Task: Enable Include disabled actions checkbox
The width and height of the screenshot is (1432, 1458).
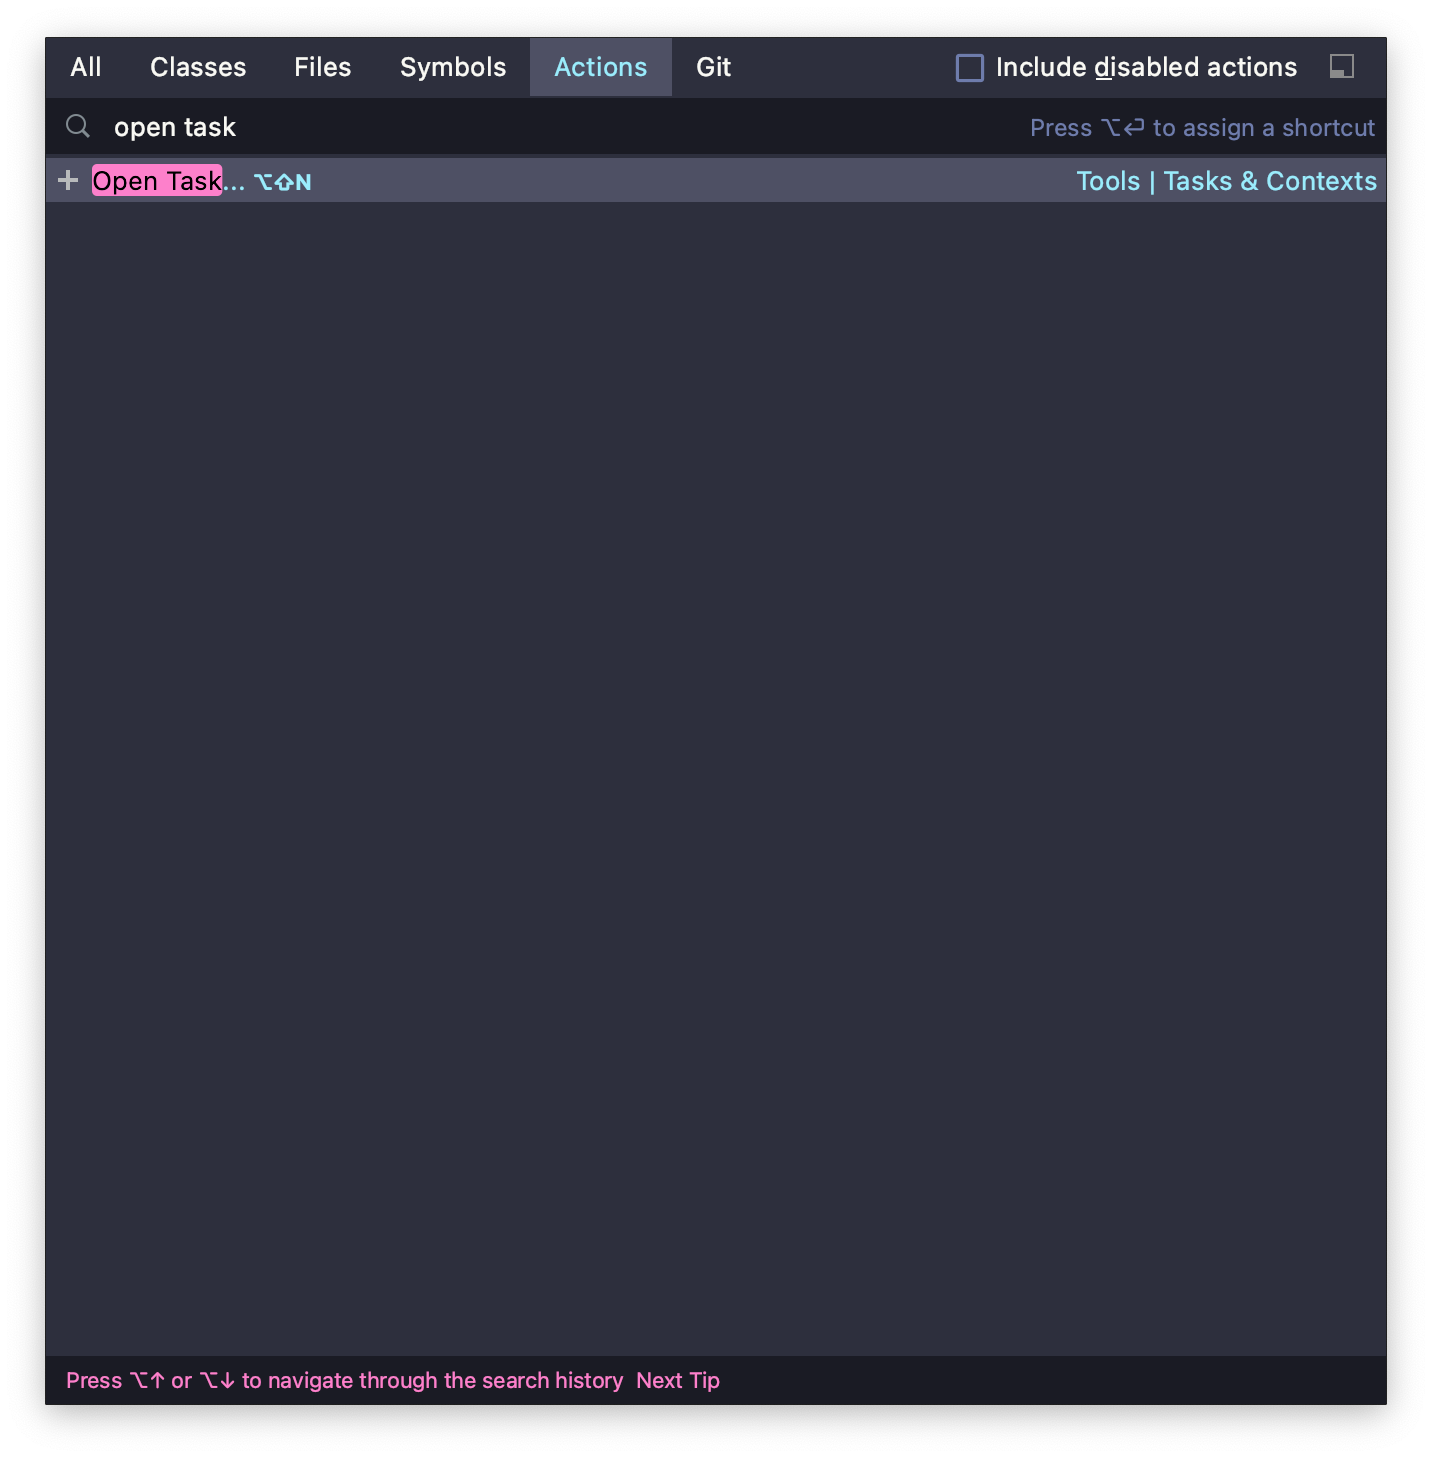Action: [x=970, y=68]
